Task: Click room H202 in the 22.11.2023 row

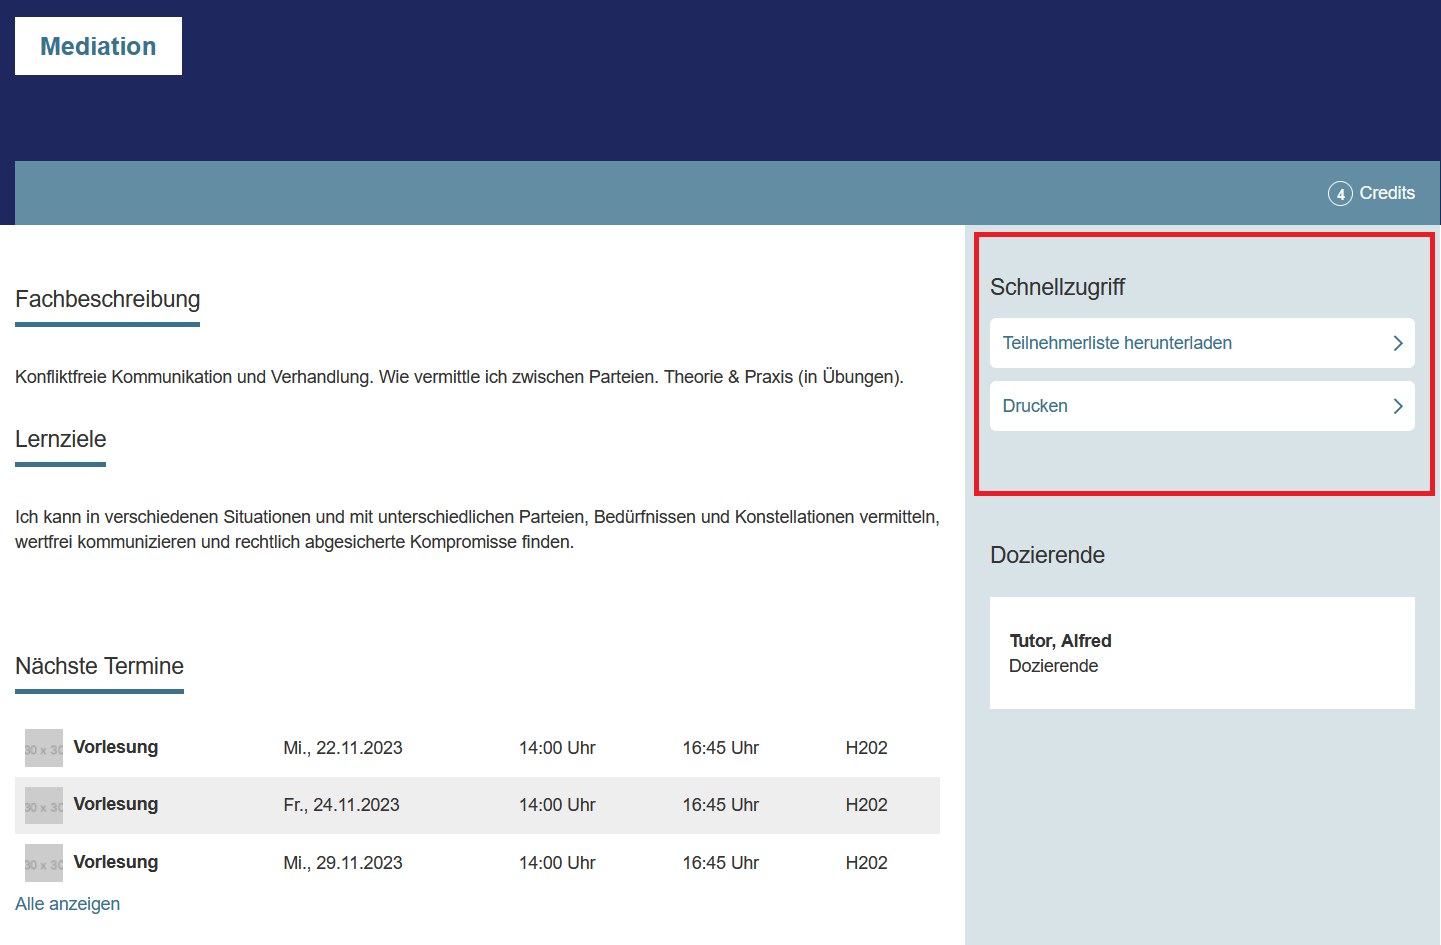Action: [x=866, y=748]
